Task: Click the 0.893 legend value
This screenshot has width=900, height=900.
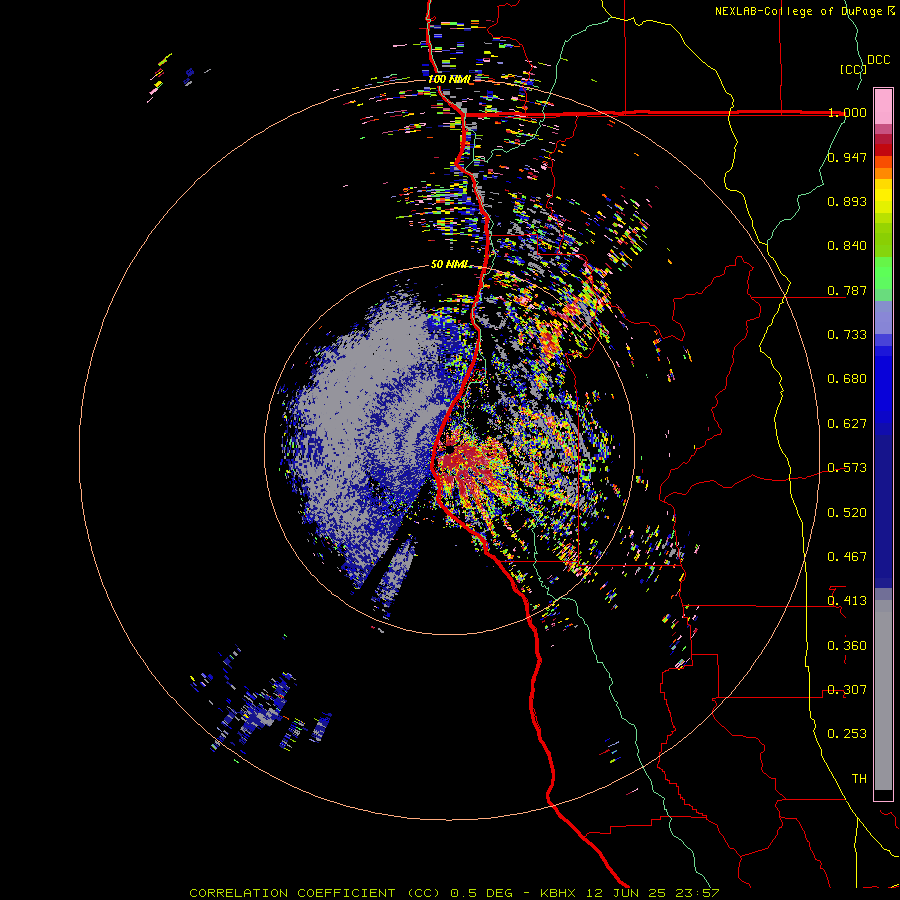Action: coord(847,201)
